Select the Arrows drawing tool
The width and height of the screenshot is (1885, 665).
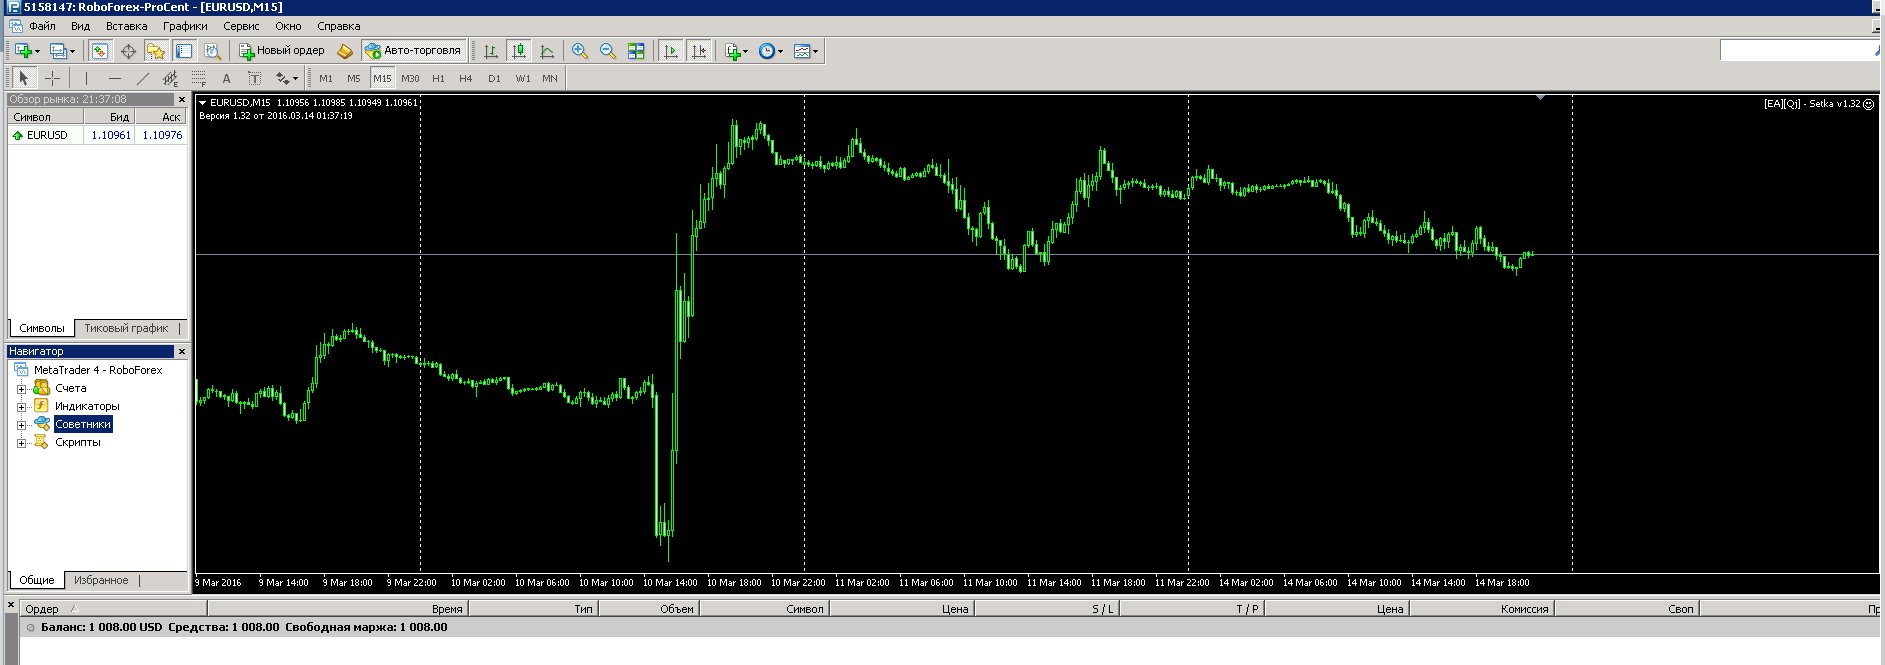click(x=282, y=78)
